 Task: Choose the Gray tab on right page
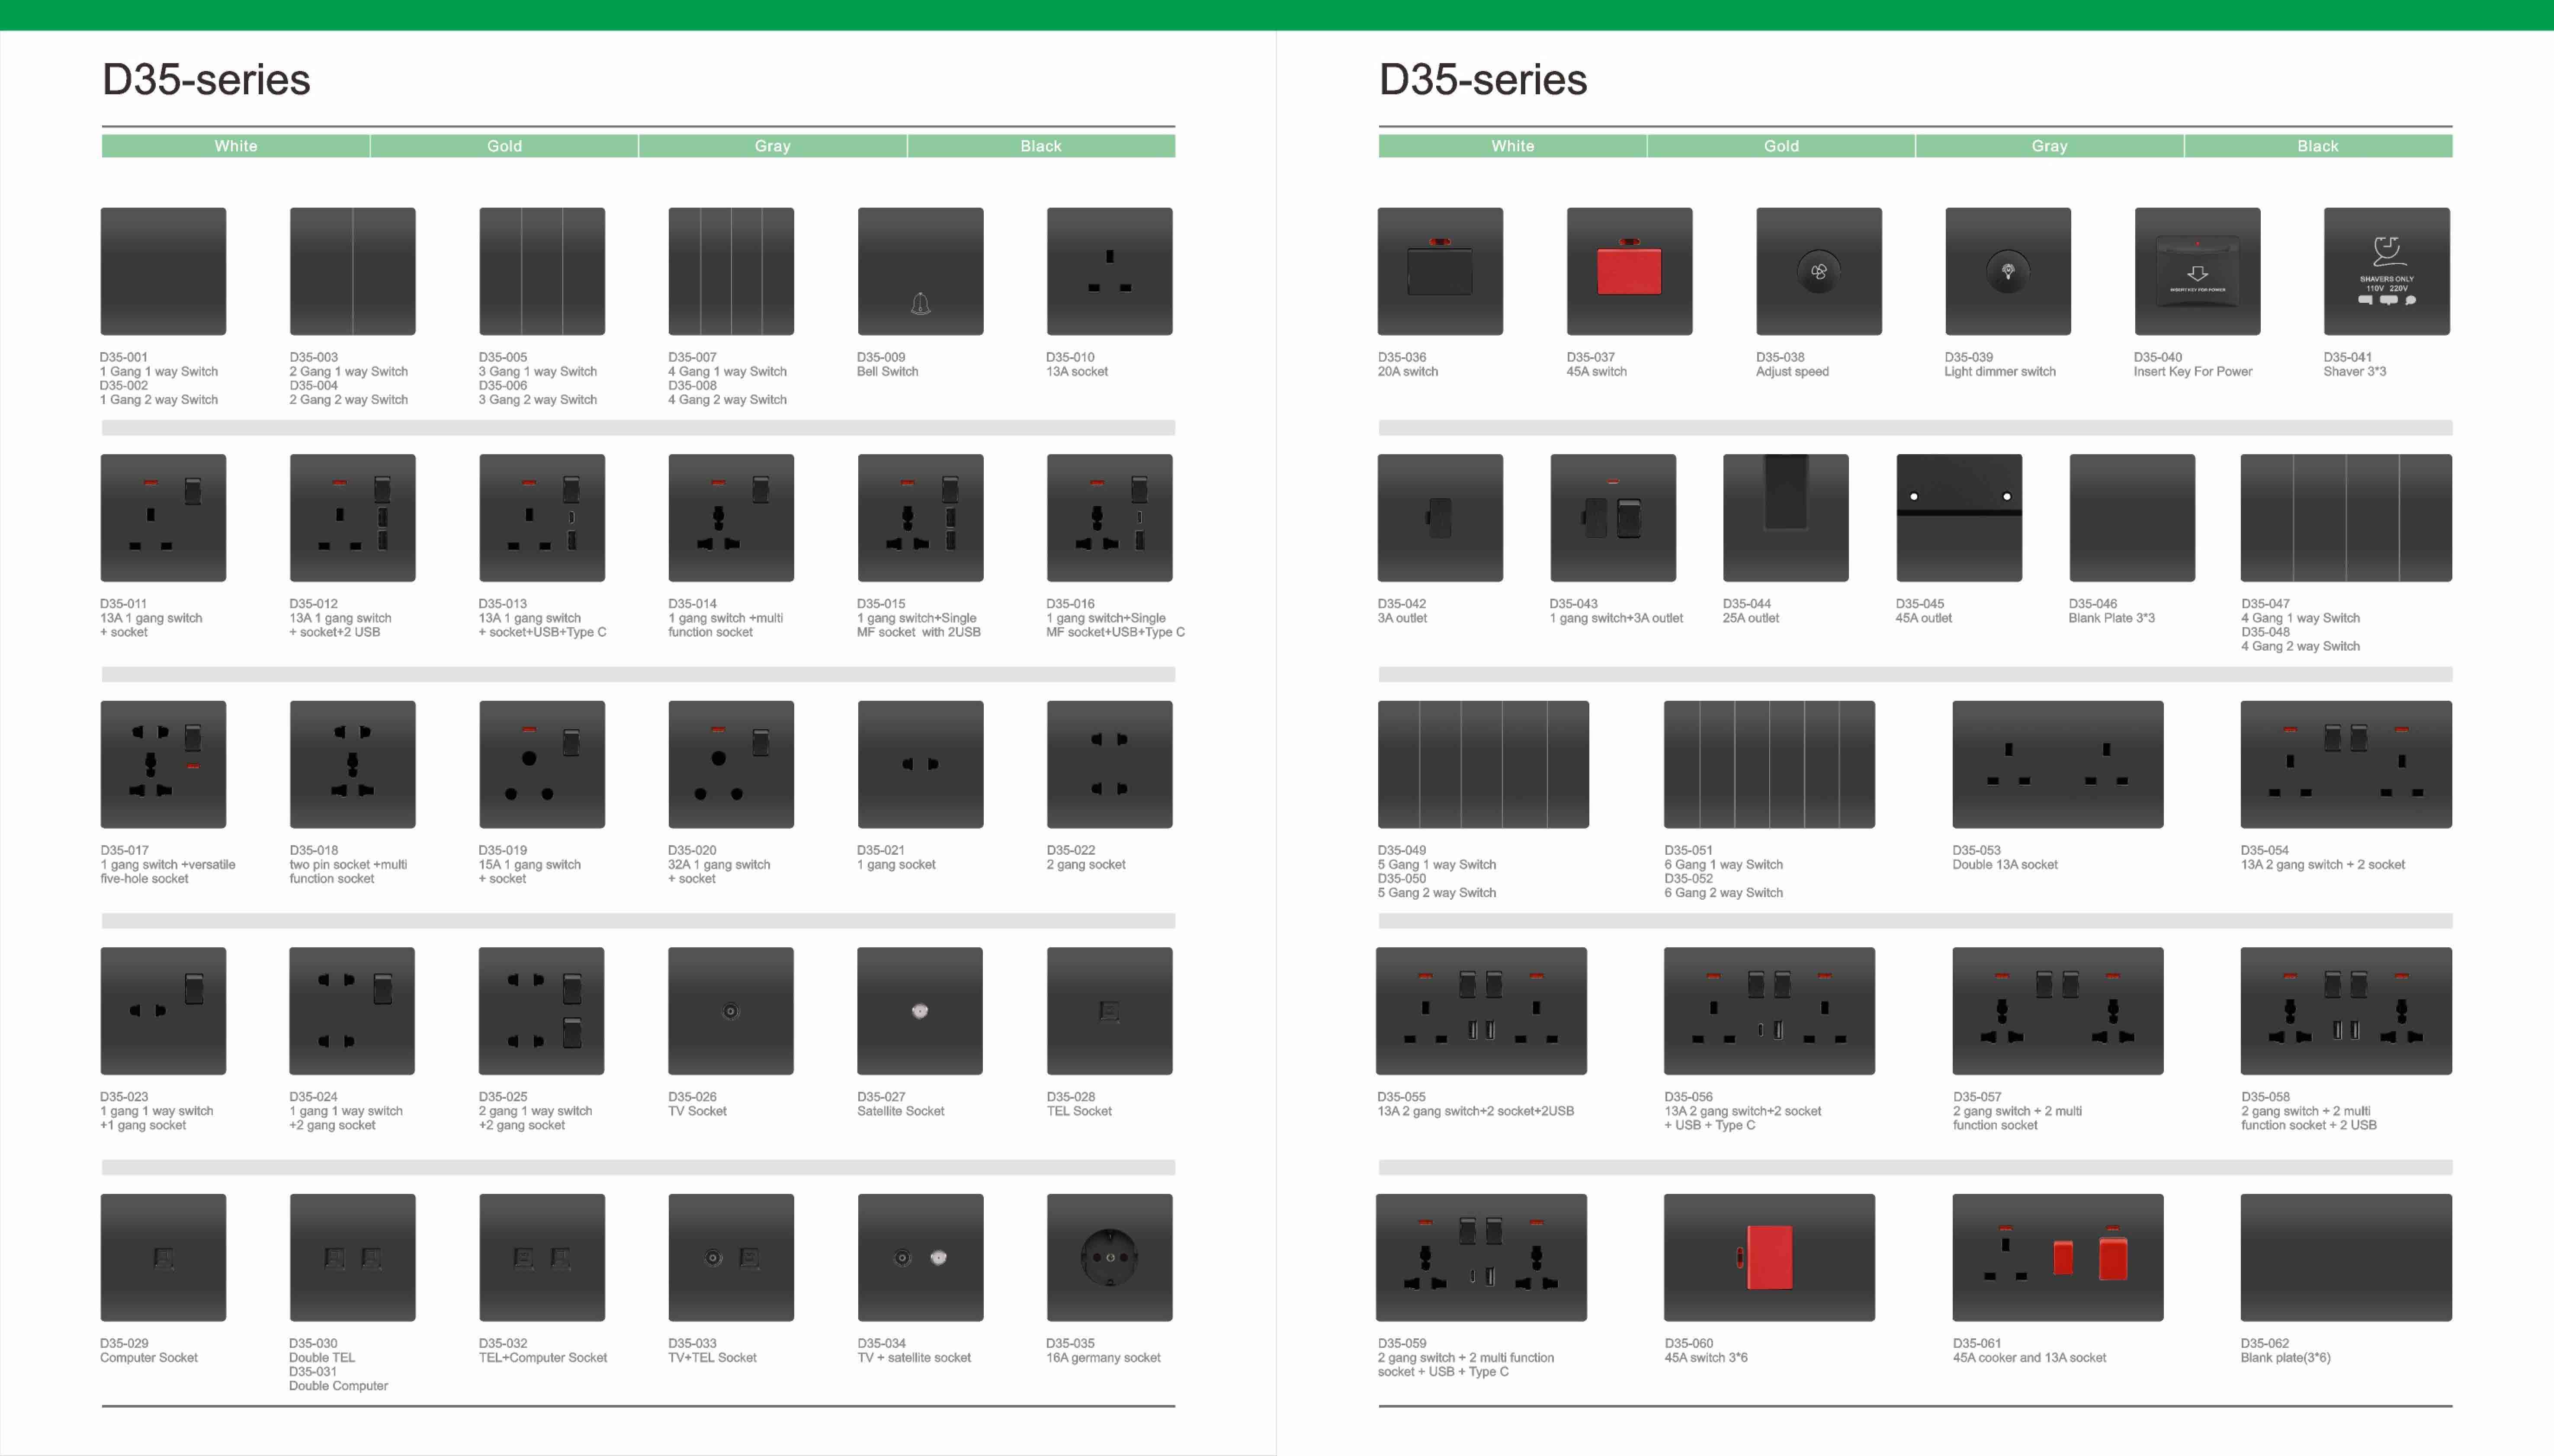(x=2050, y=146)
